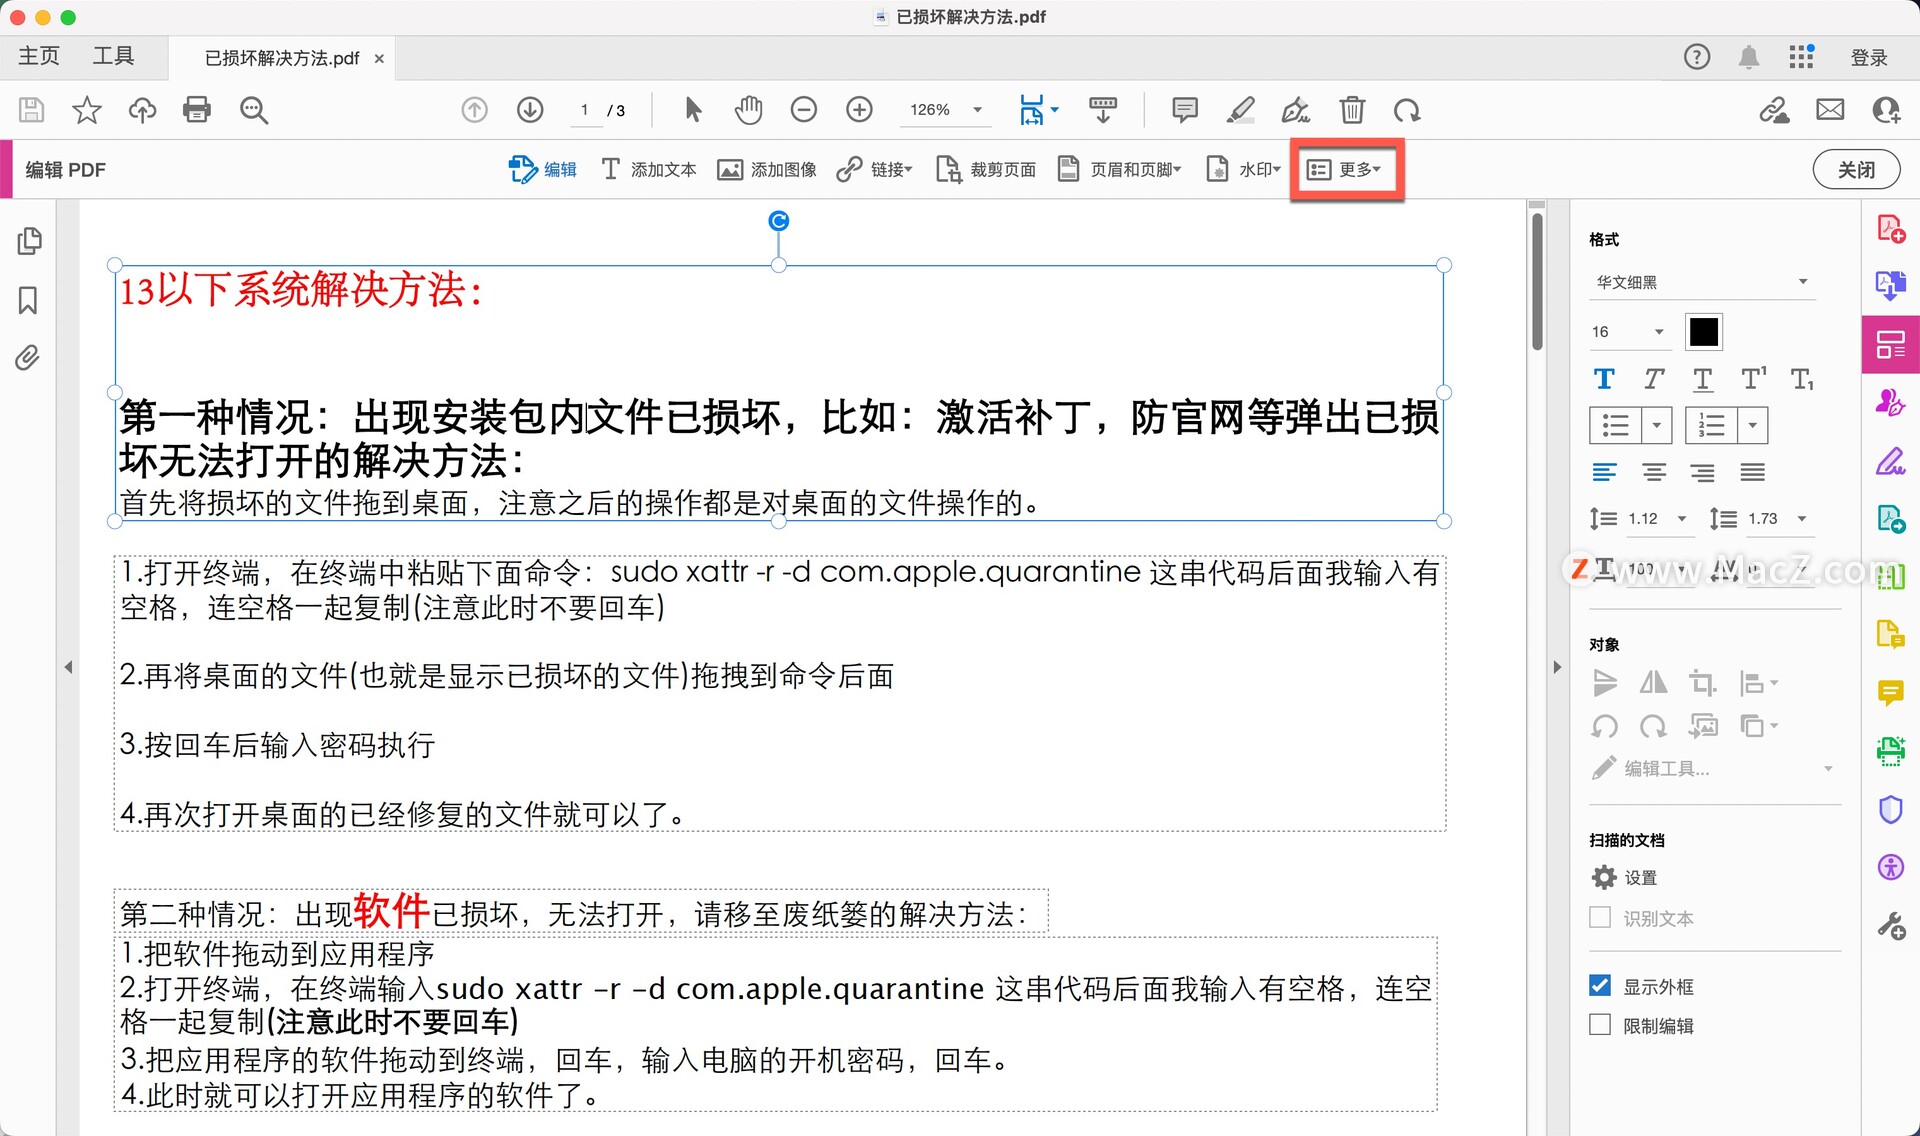The width and height of the screenshot is (1920, 1136).
Task: Uncheck the 显示外框 checkbox
Action: (x=1599, y=985)
